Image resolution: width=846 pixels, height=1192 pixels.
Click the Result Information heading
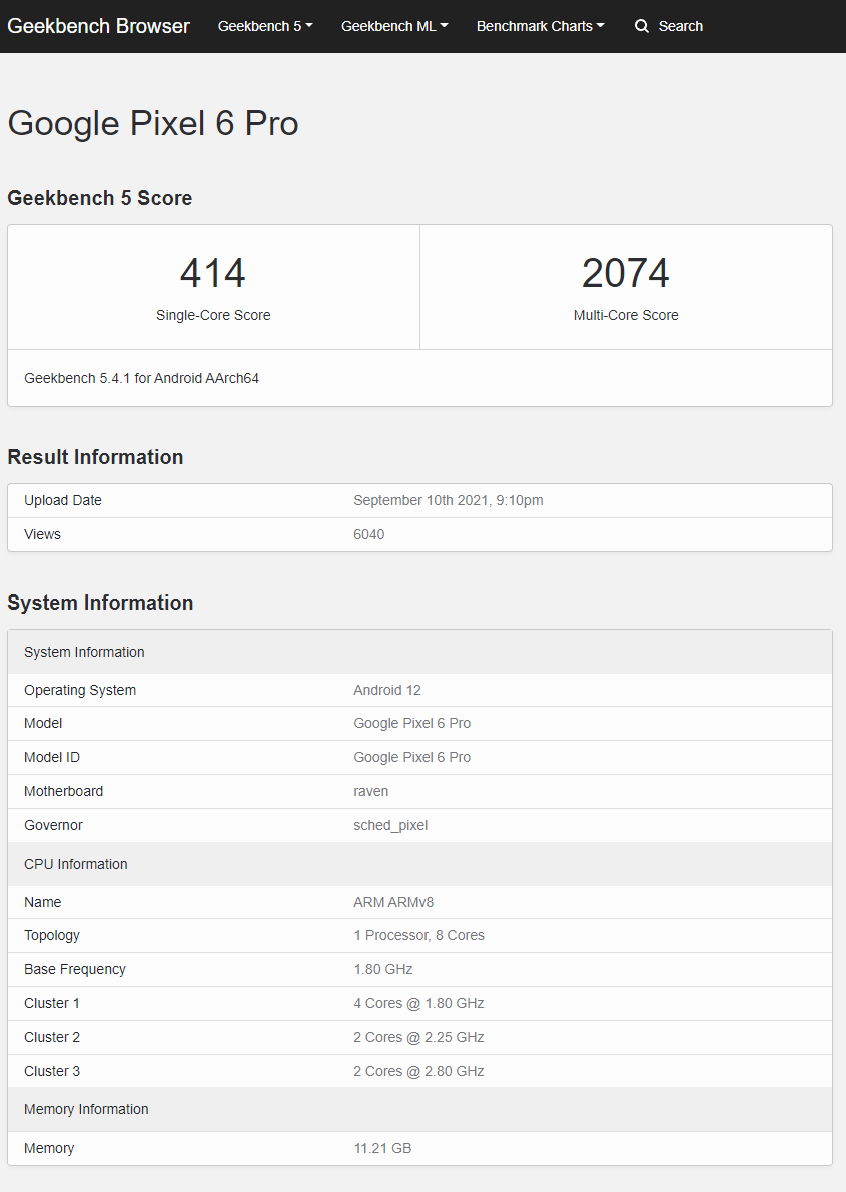[95, 457]
